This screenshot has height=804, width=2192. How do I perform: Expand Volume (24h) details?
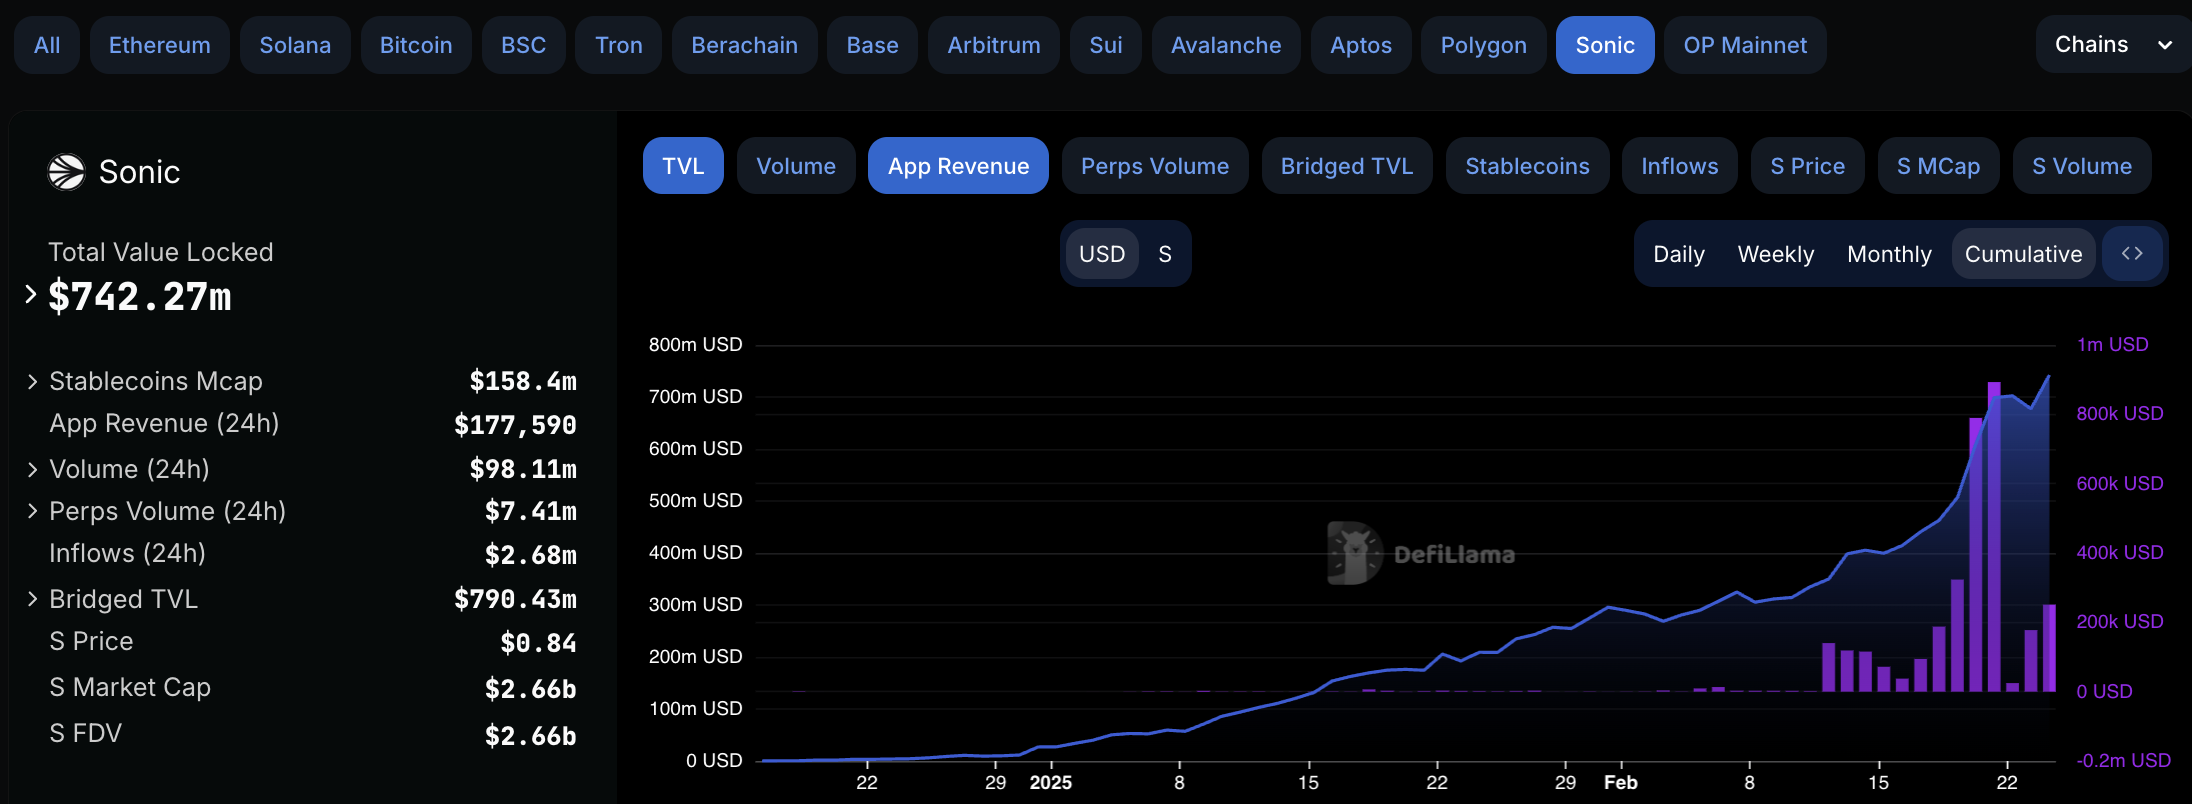coord(33,469)
